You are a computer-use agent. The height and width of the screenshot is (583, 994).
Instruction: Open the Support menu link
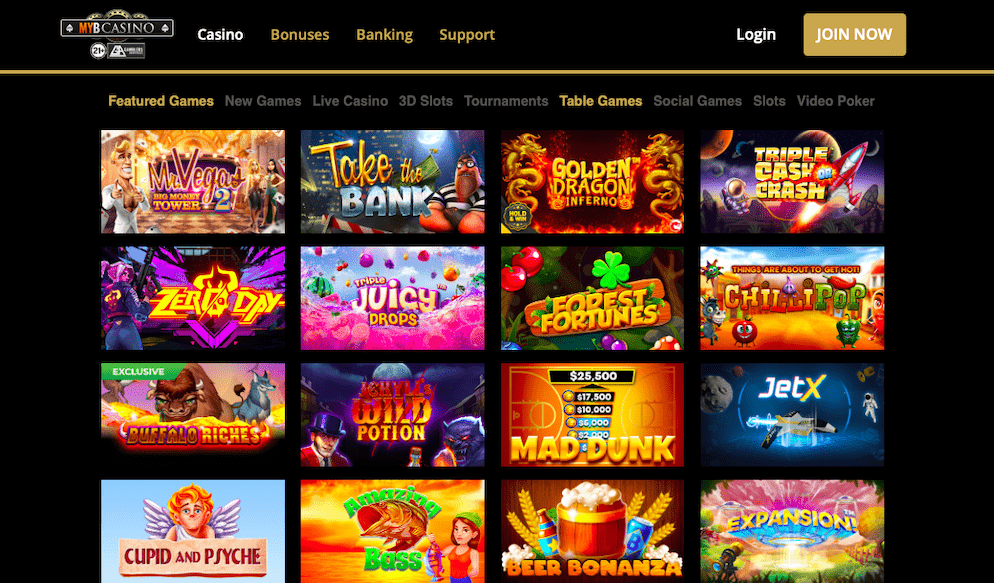tap(467, 34)
